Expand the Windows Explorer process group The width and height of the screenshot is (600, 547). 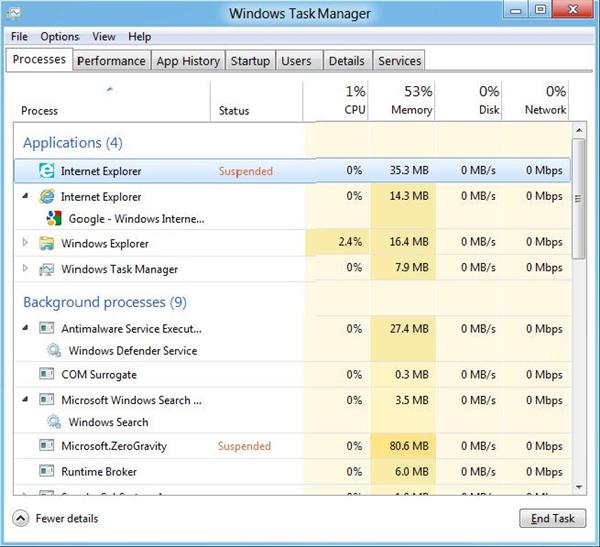click(25, 242)
